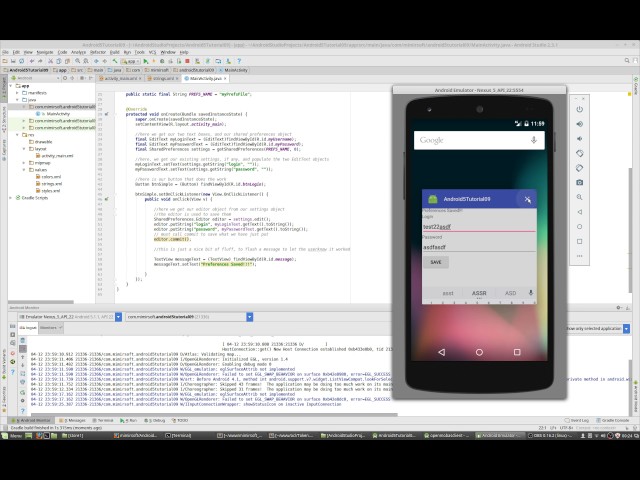The height and width of the screenshot is (480, 640).
Task: Open the Navigate menu
Action: pyautogui.click(x=45, y=52)
